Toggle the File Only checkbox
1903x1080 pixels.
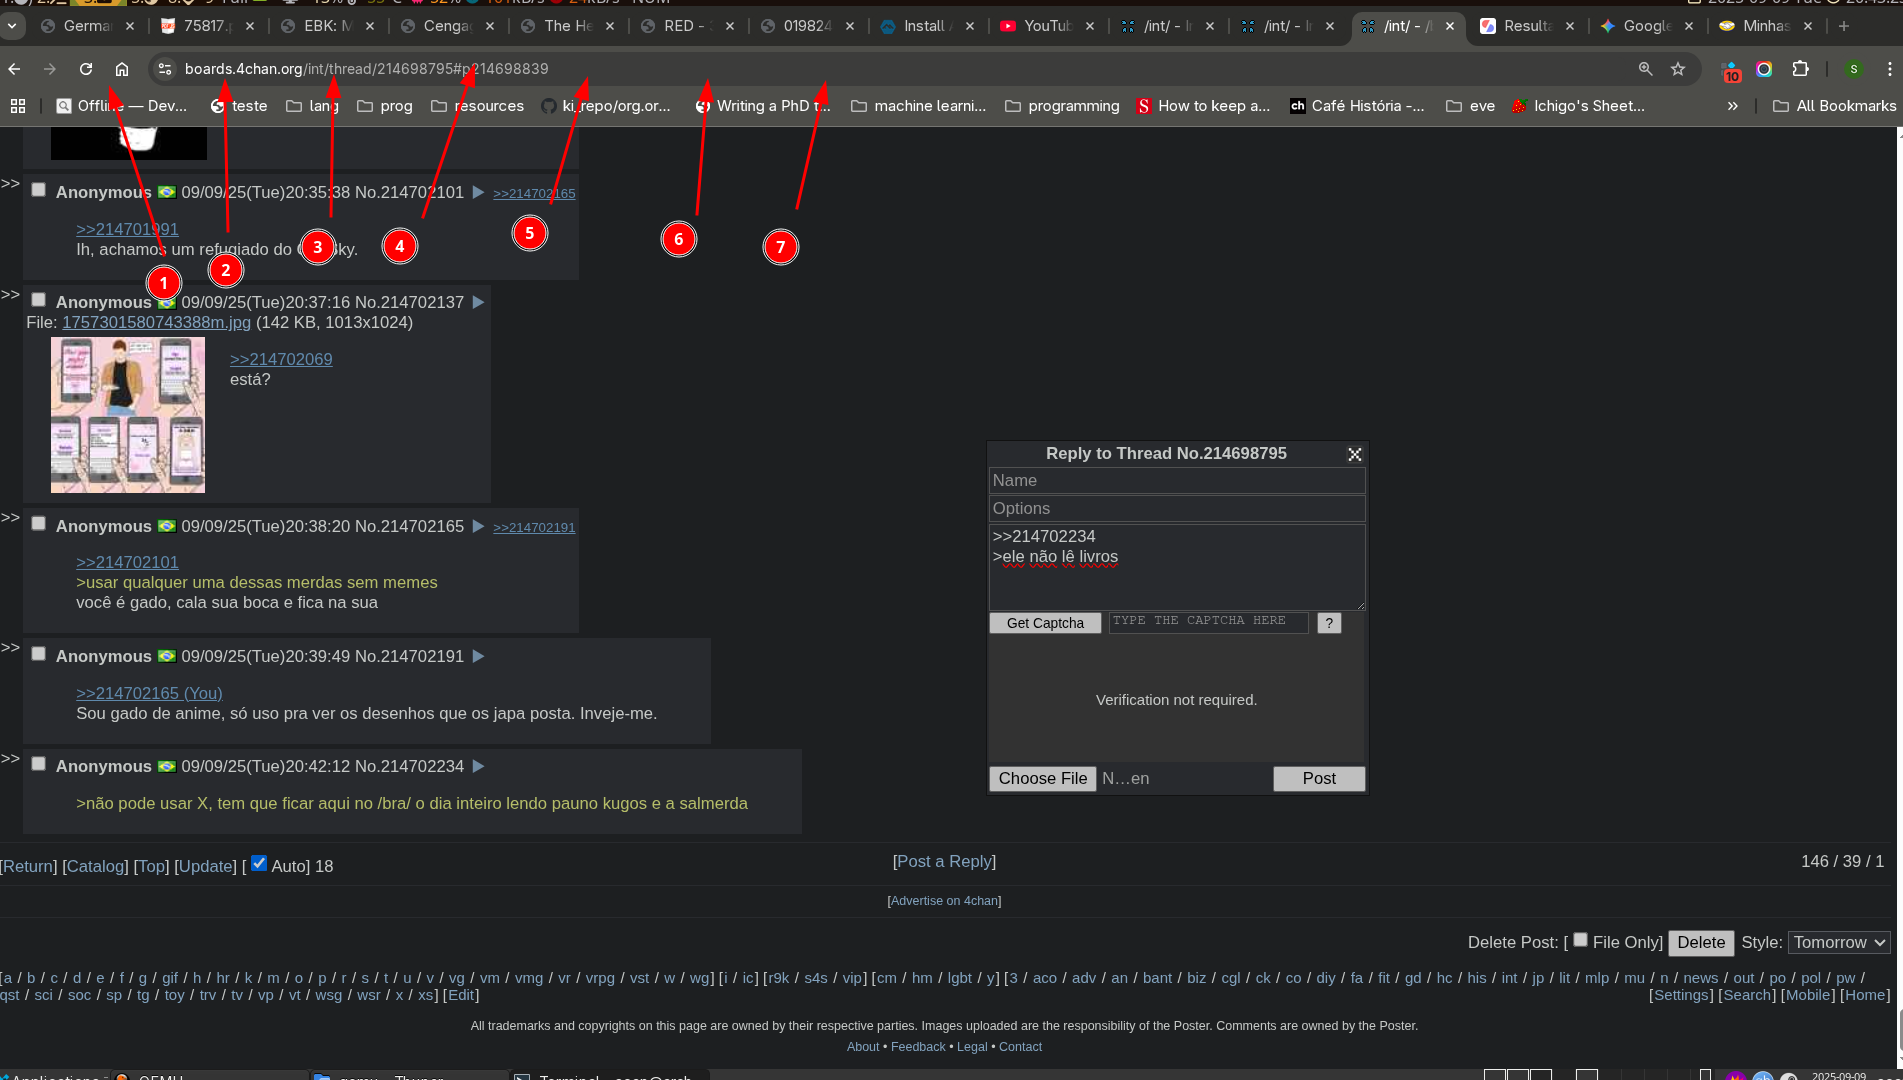coord(1580,940)
